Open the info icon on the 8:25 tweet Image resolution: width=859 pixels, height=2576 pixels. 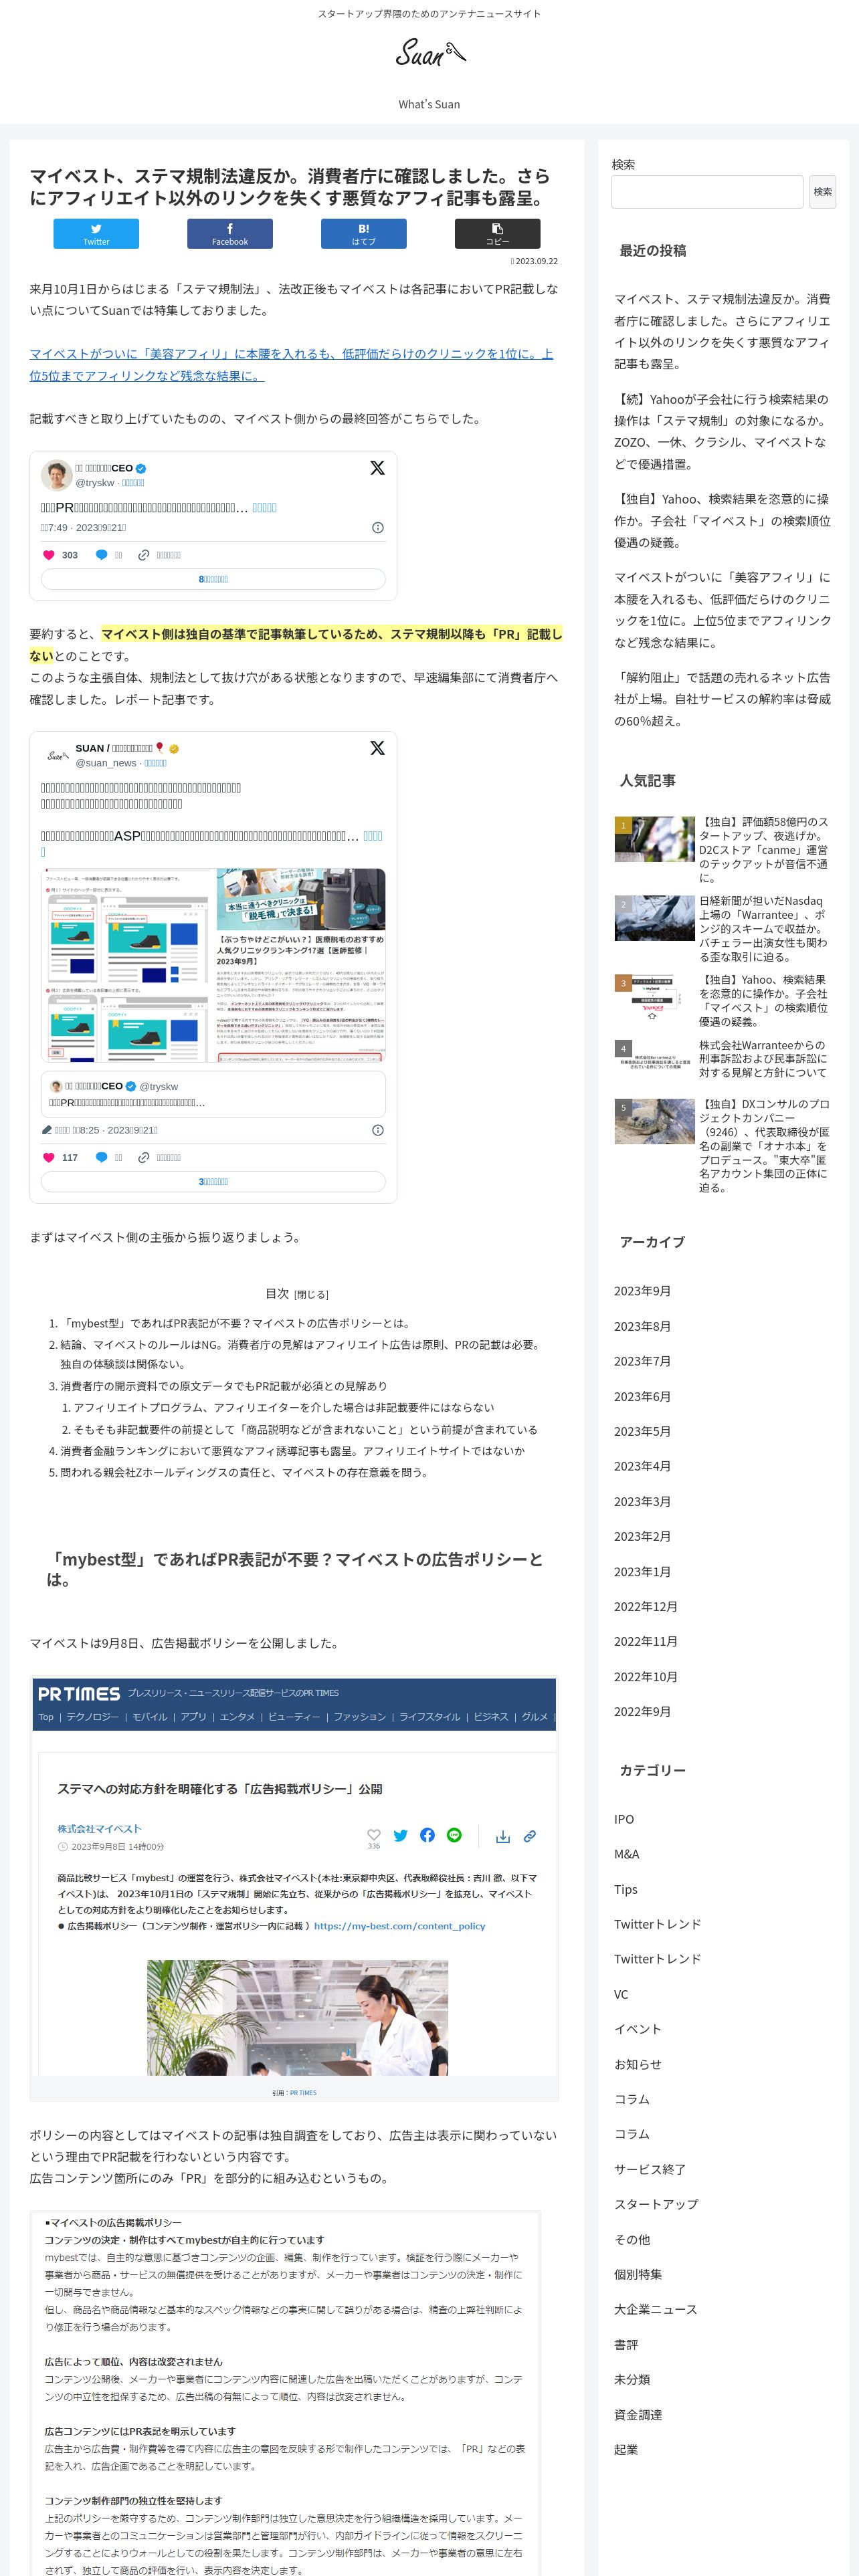coord(378,1130)
